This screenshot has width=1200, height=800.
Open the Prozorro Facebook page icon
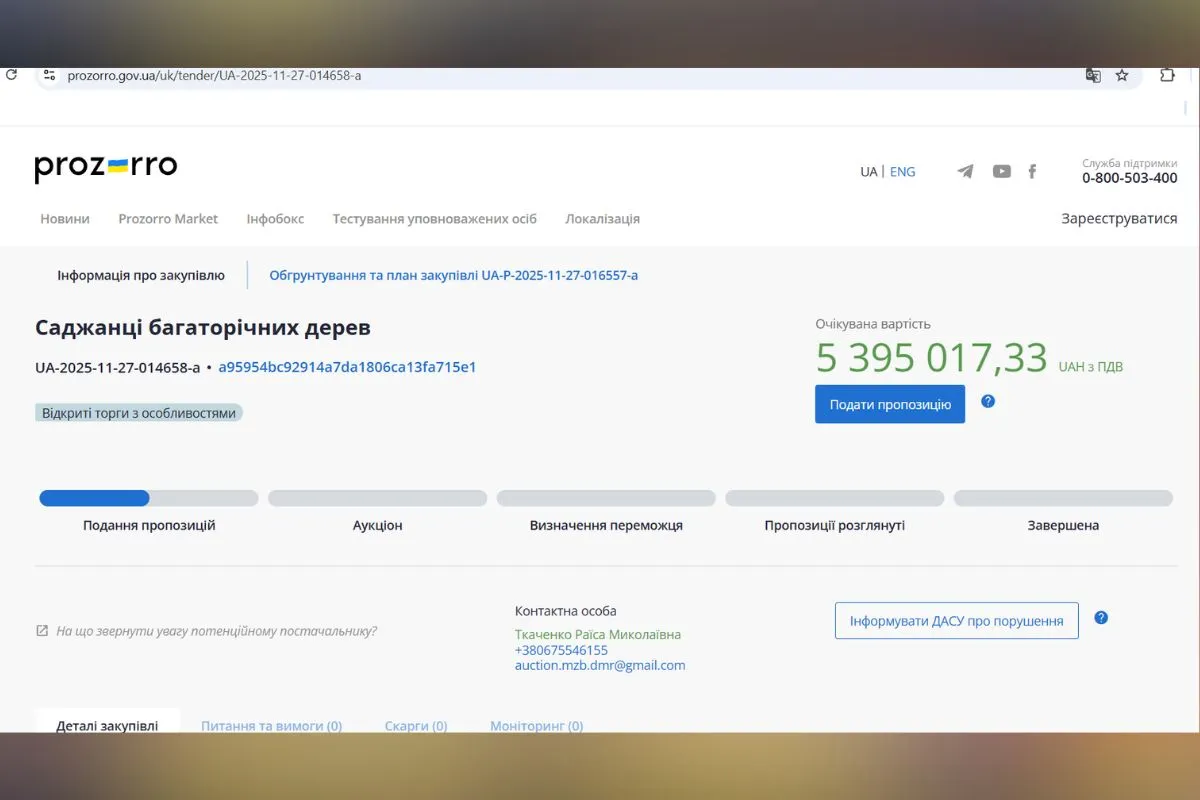[1032, 171]
